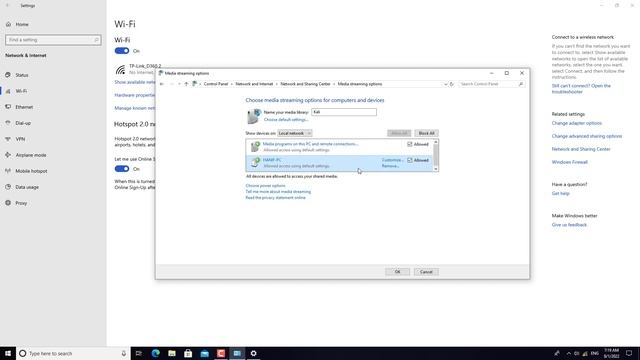Toggle the Online Sign-Up switch
640x360 pixels.
click(122, 169)
